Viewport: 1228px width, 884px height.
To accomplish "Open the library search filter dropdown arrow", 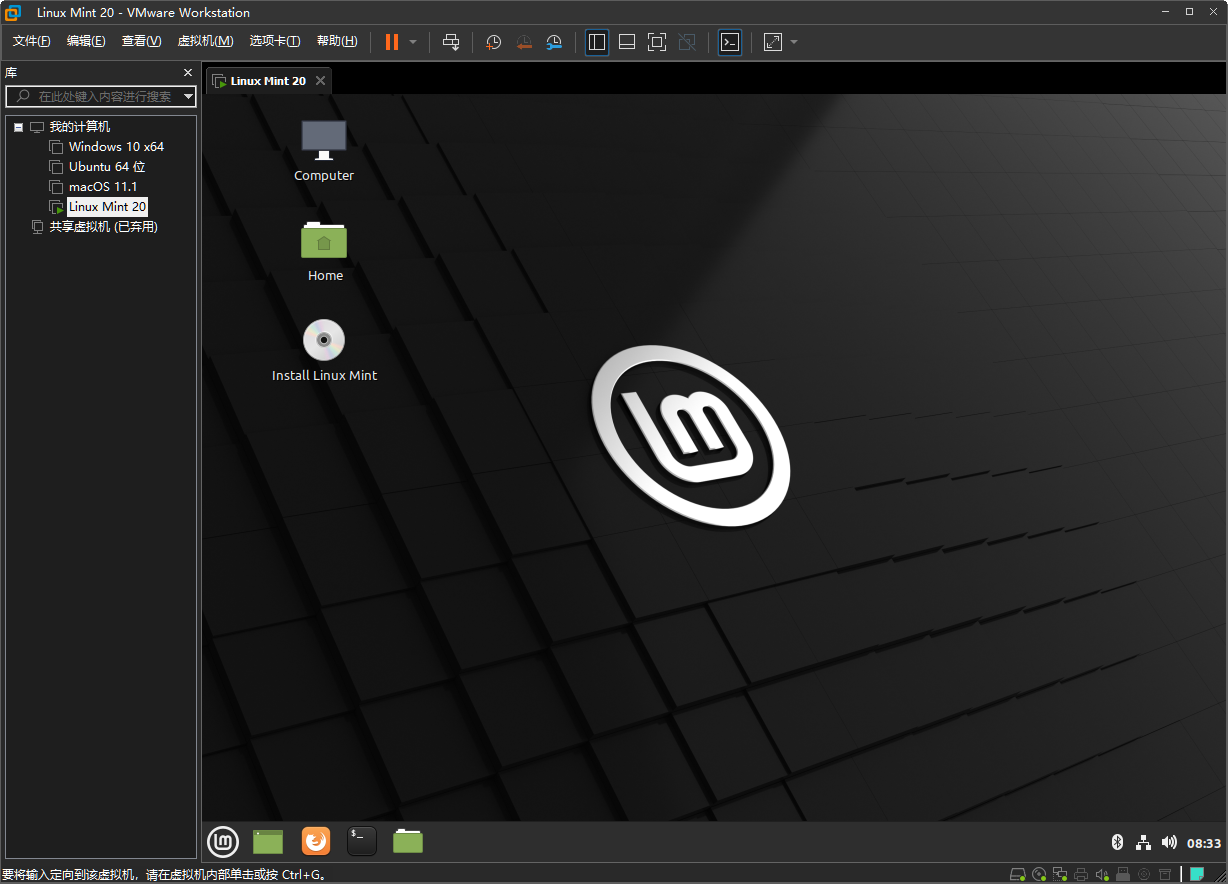I will [x=189, y=96].
